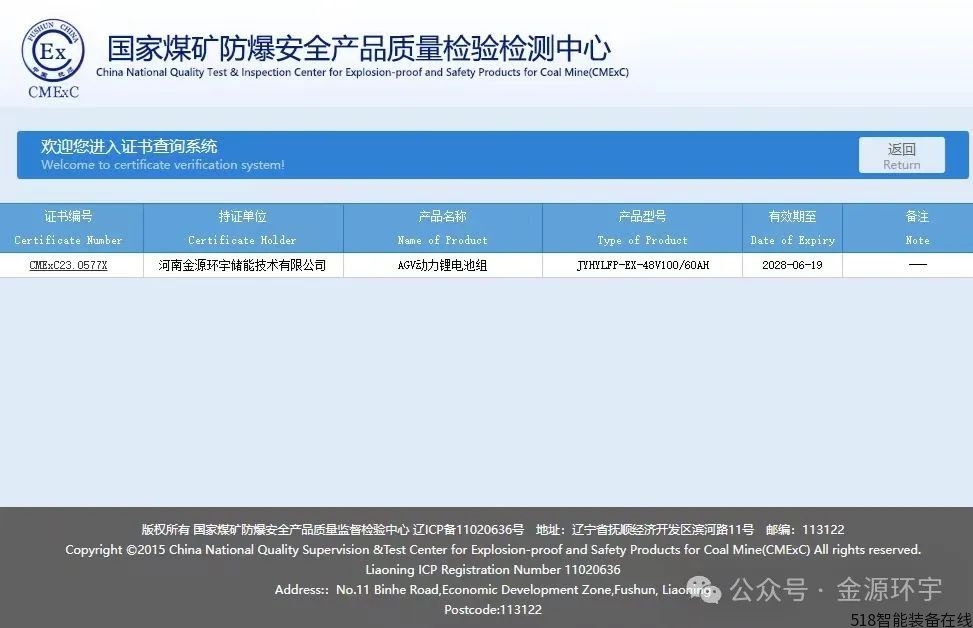Image resolution: width=973 pixels, height=628 pixels.
Task: Click footer copyright line 'Copyright ©2015 China National Quality'
Action: [493, 550]
